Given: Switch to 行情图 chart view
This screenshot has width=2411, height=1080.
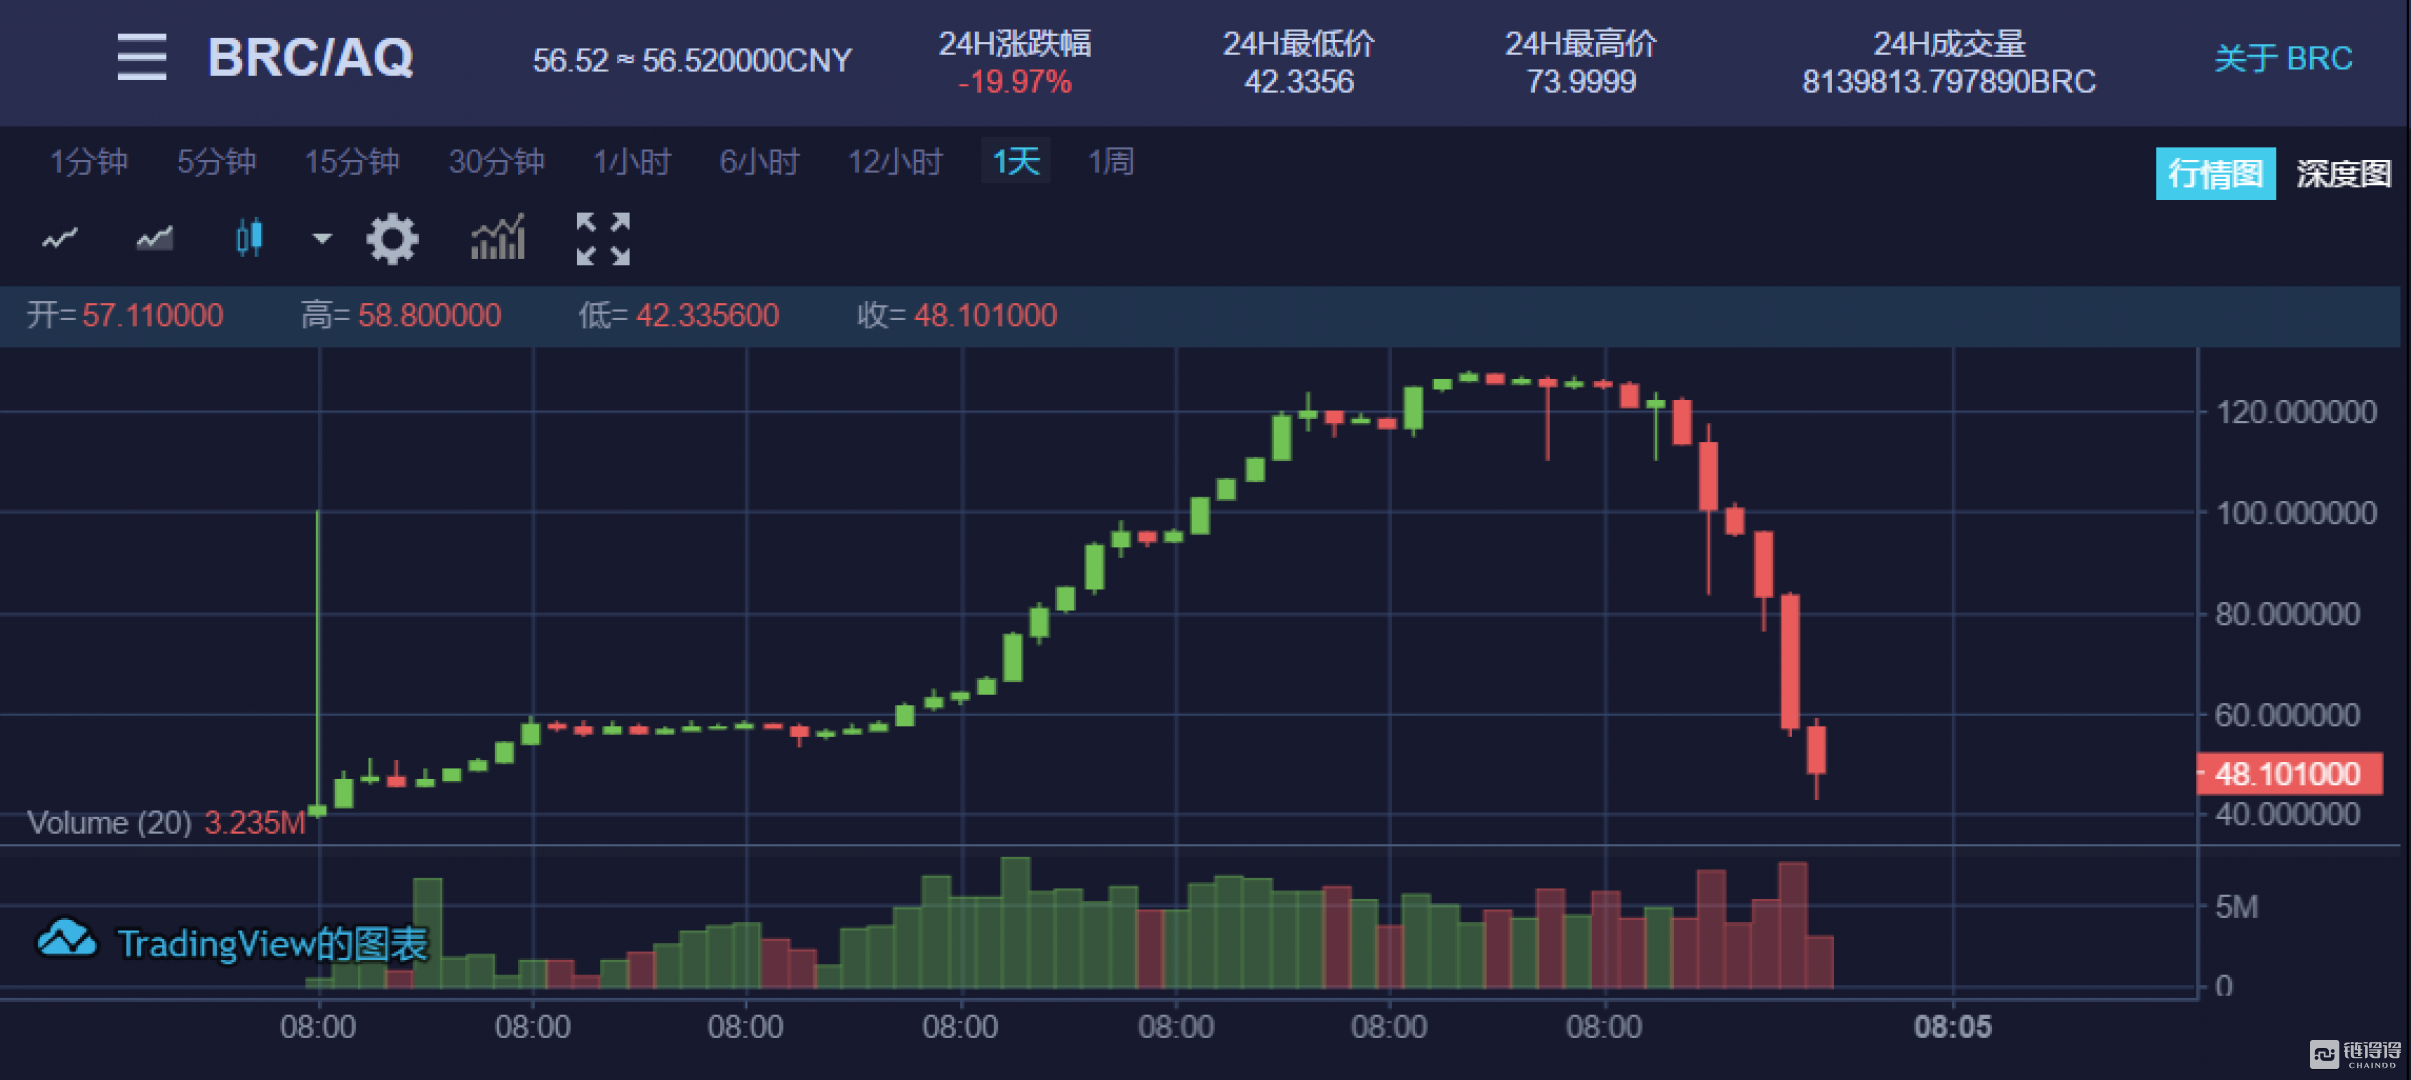Looking at the screenshot, I should [x=2214, y=174].
